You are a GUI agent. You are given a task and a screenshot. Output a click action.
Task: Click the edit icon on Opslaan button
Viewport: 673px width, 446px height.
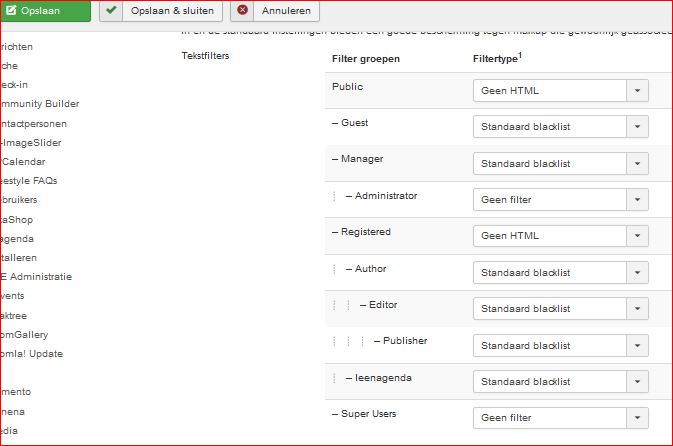11,10
